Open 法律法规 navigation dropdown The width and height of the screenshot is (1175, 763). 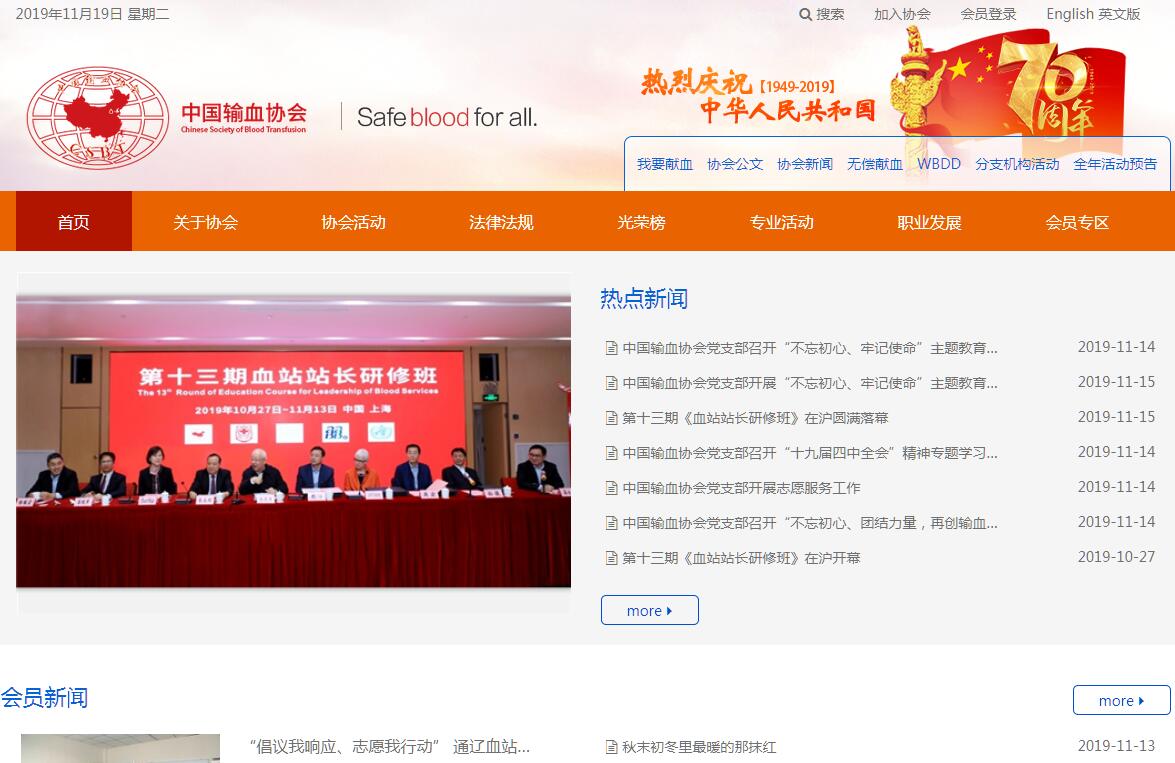(x=501, y=222)
